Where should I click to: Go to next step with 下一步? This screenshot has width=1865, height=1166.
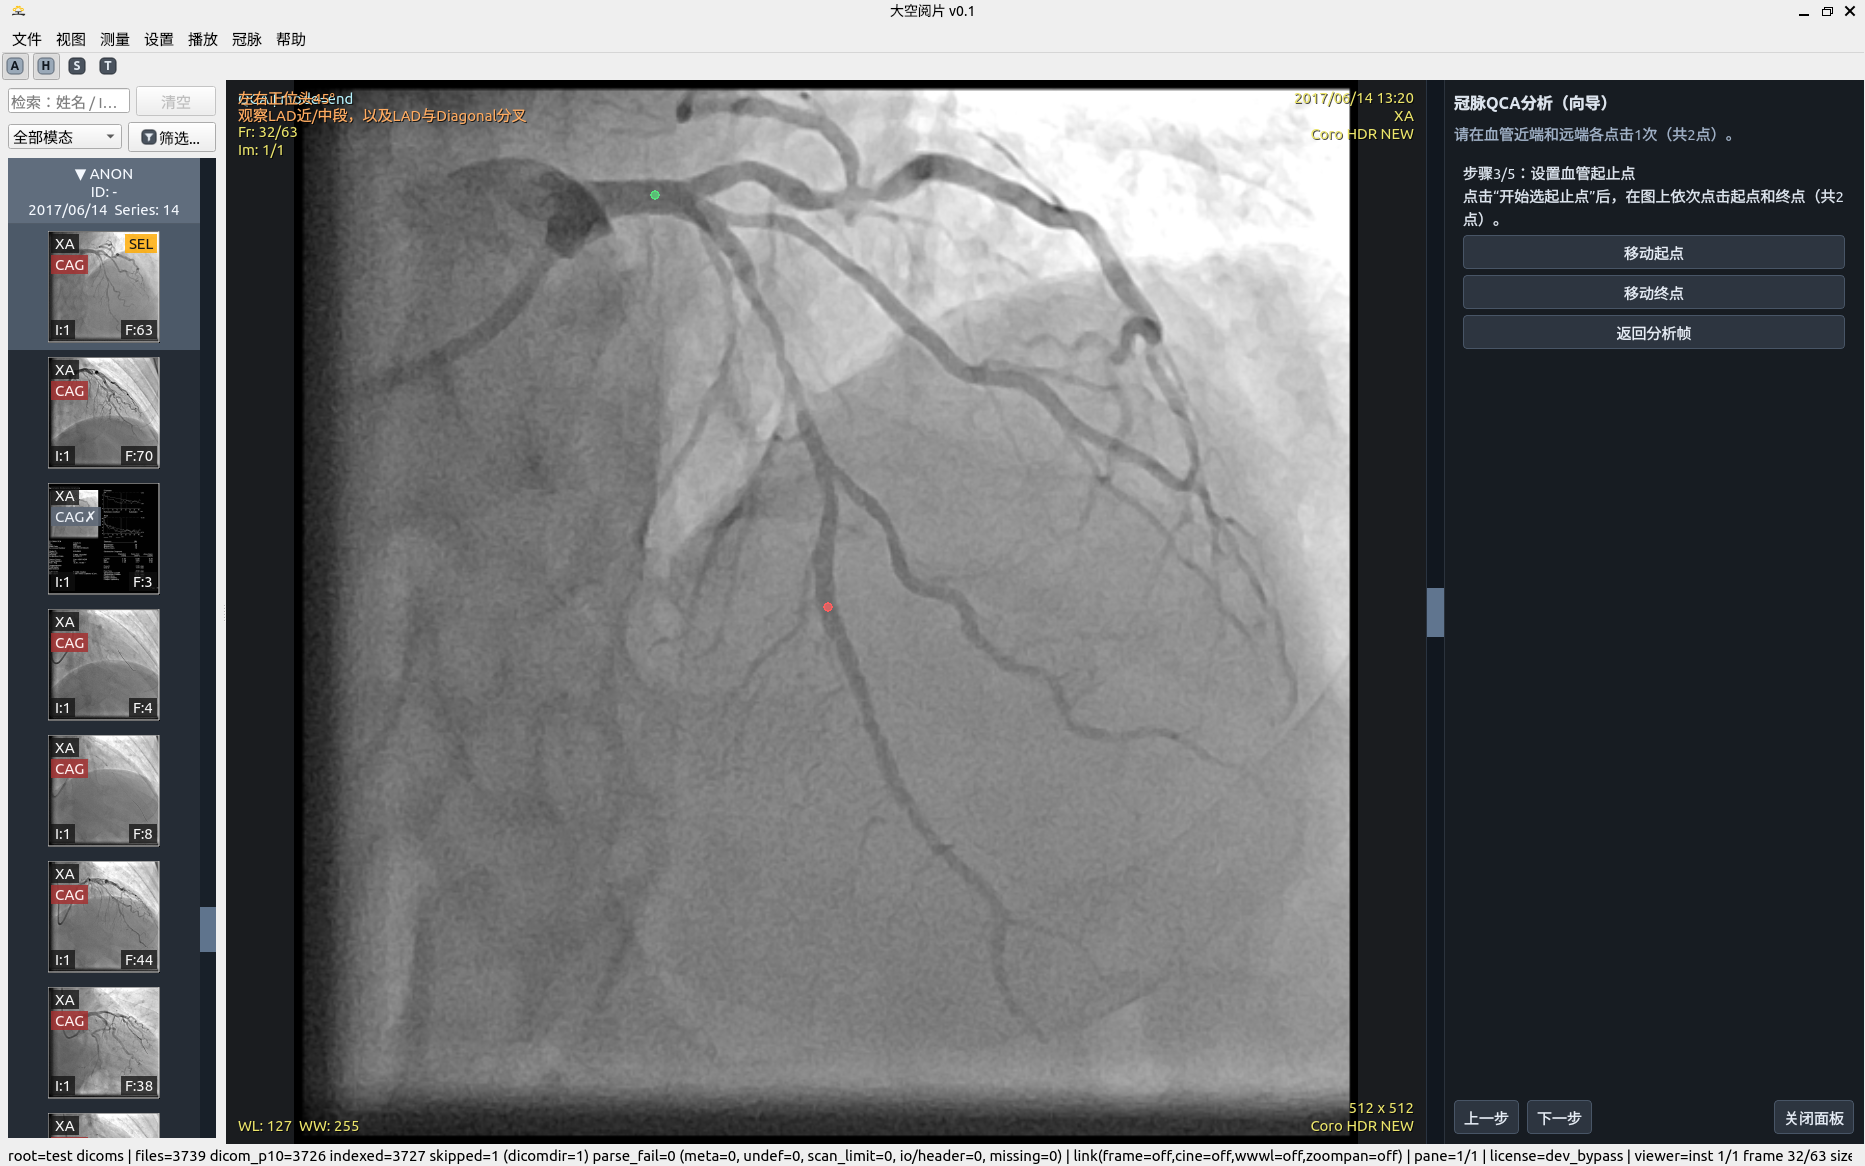coord(1559,1118)
